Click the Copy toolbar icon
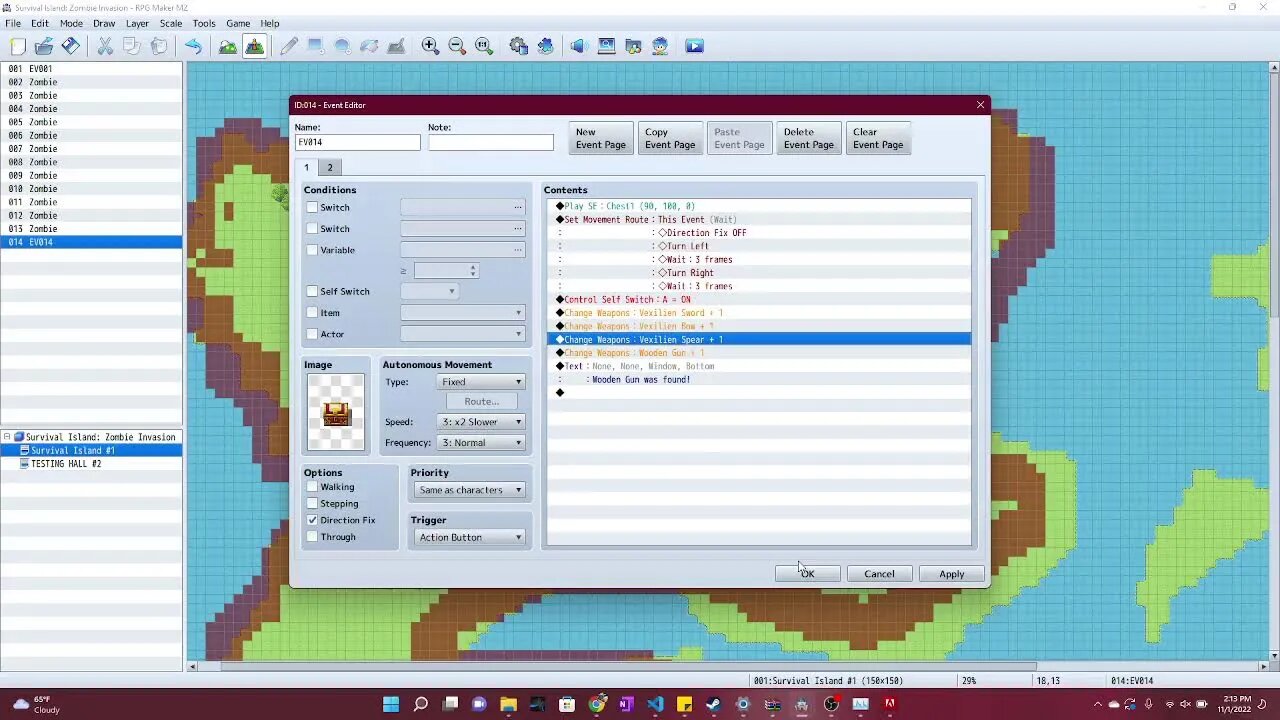1280x720 pixels. click(x=131, y=46)
